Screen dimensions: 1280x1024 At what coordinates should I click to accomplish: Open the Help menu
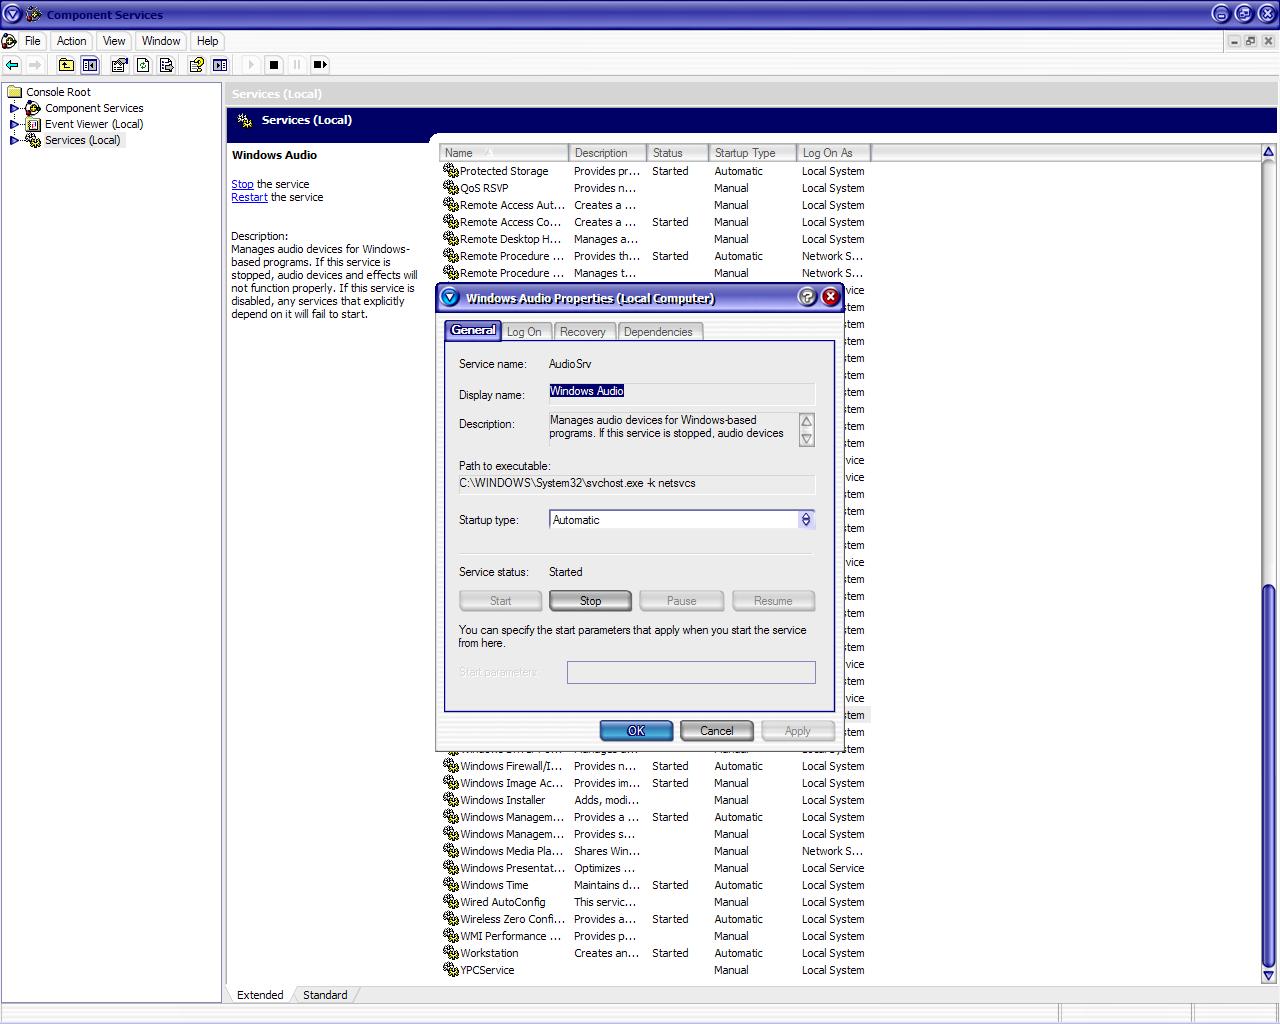point(208,41)
